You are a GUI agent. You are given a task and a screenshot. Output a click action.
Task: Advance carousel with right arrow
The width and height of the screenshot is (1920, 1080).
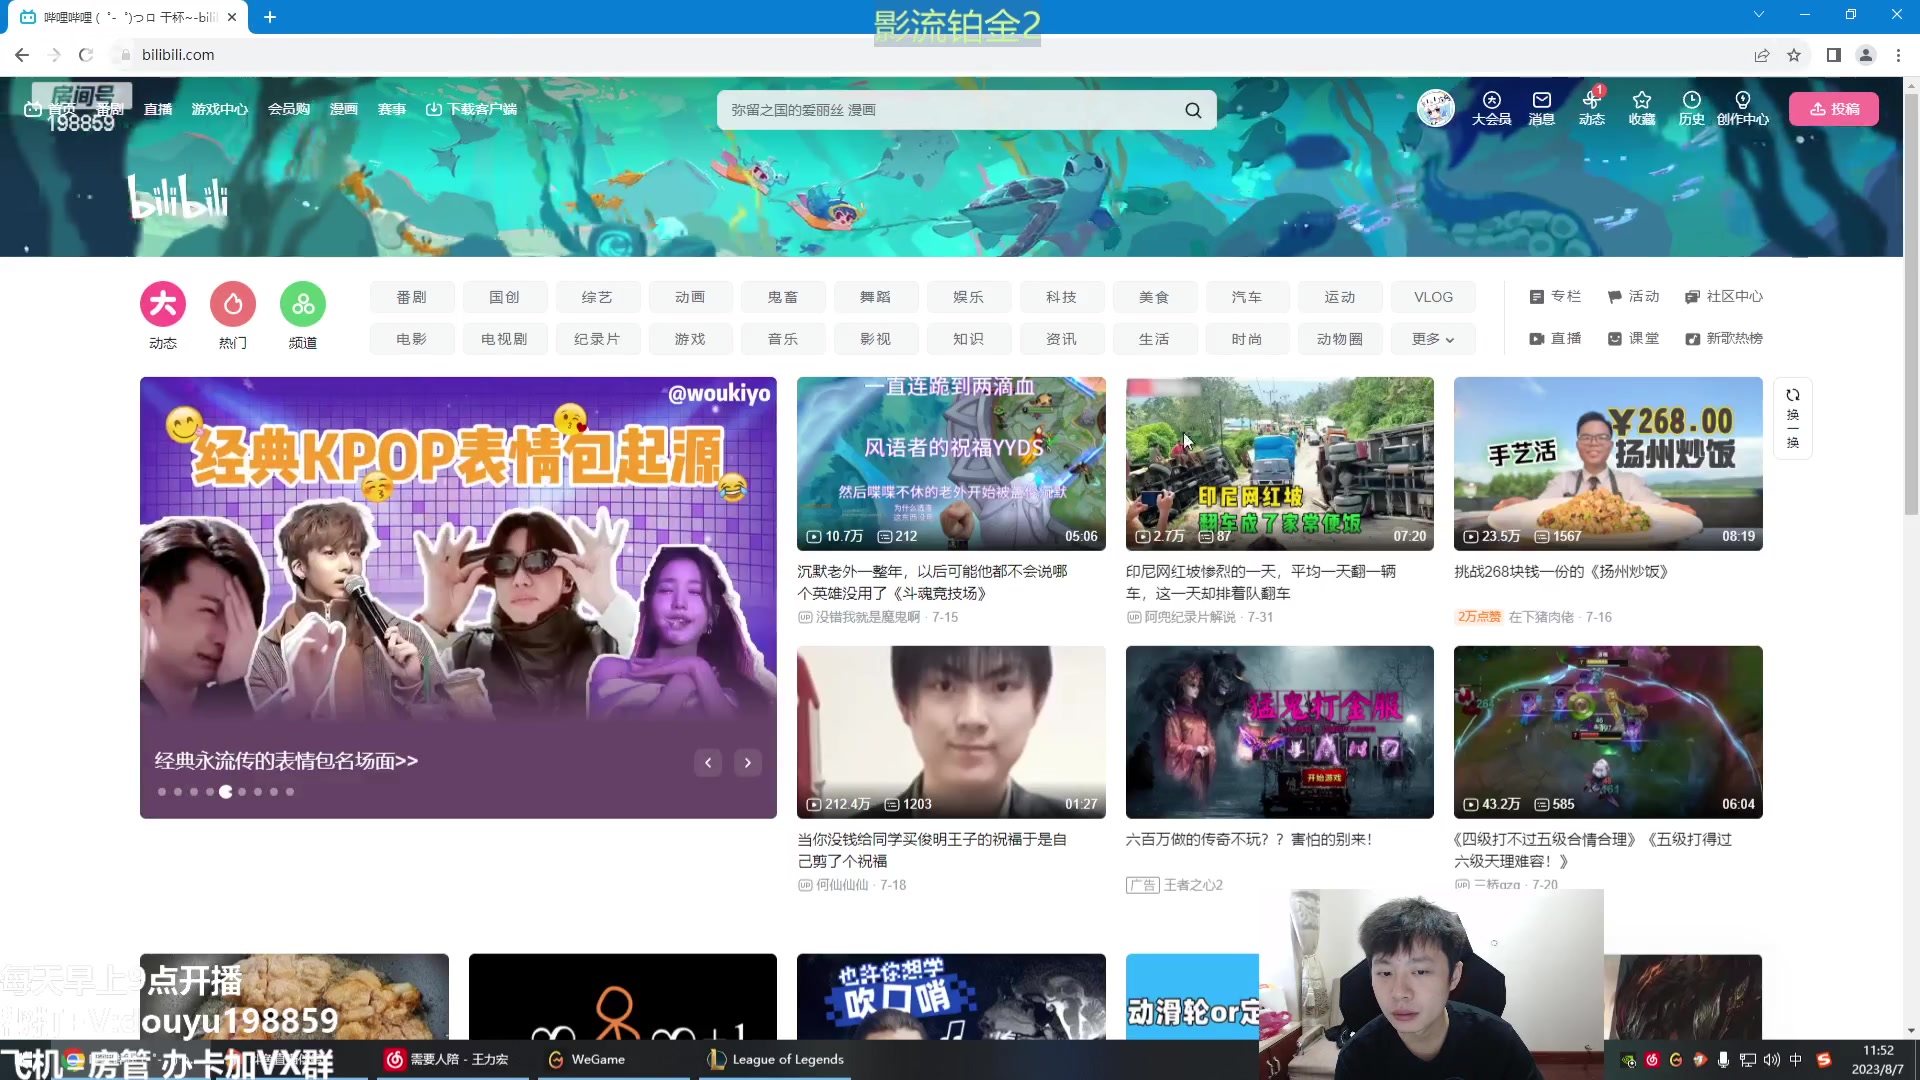[747, 762]
